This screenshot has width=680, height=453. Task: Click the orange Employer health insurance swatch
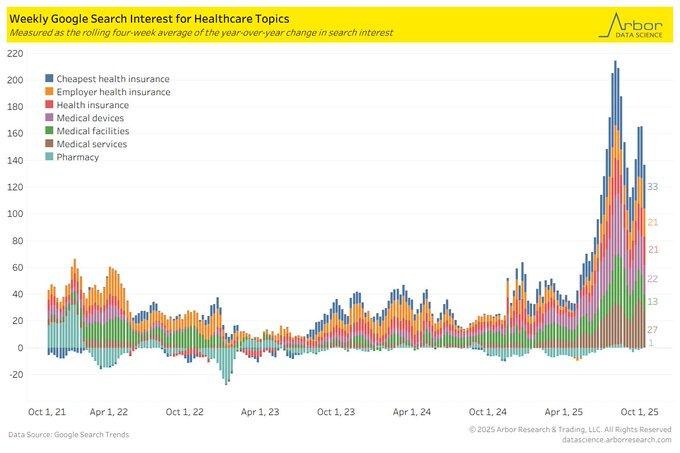tap(49, 92)
